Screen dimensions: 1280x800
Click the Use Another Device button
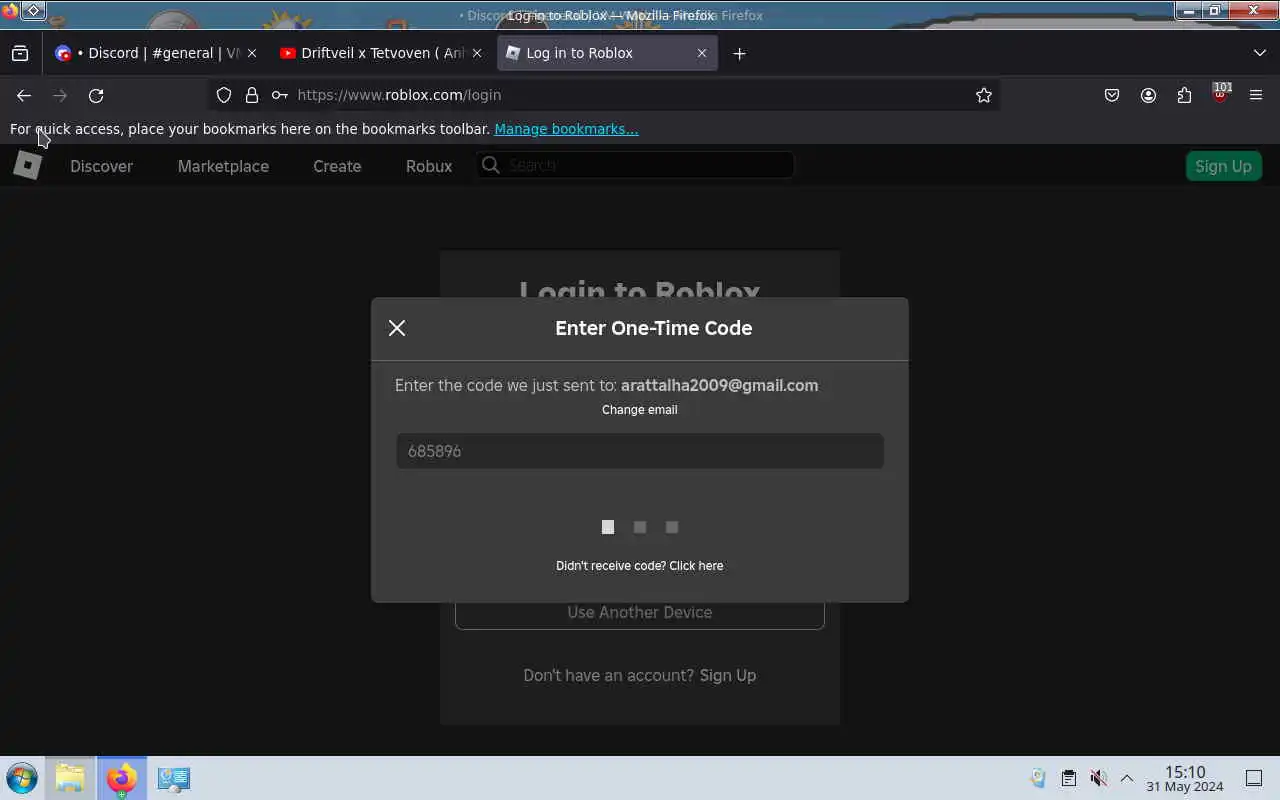[640, 612]
